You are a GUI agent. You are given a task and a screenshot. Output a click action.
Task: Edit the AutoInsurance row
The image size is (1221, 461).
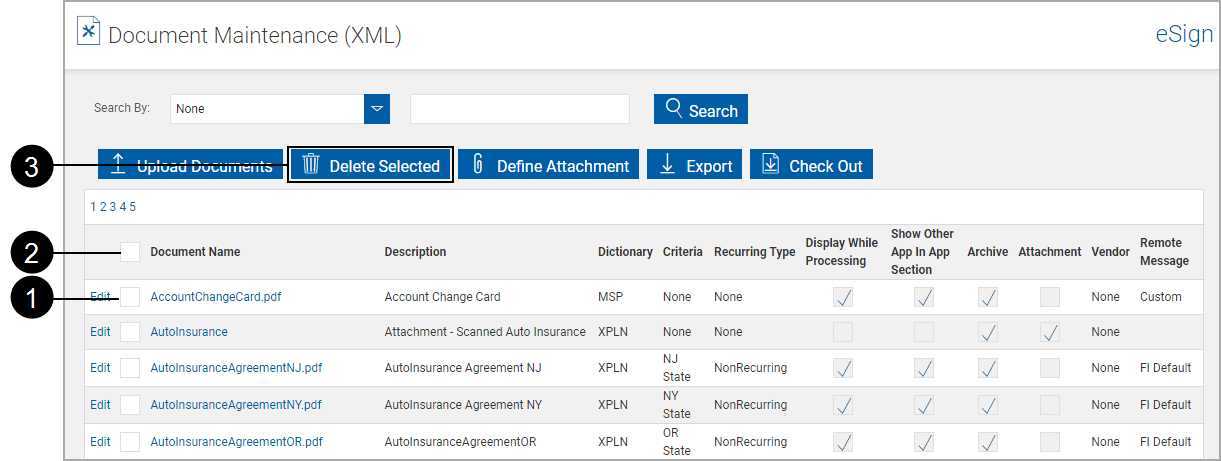pyautogui.click(x=100, y=331)
